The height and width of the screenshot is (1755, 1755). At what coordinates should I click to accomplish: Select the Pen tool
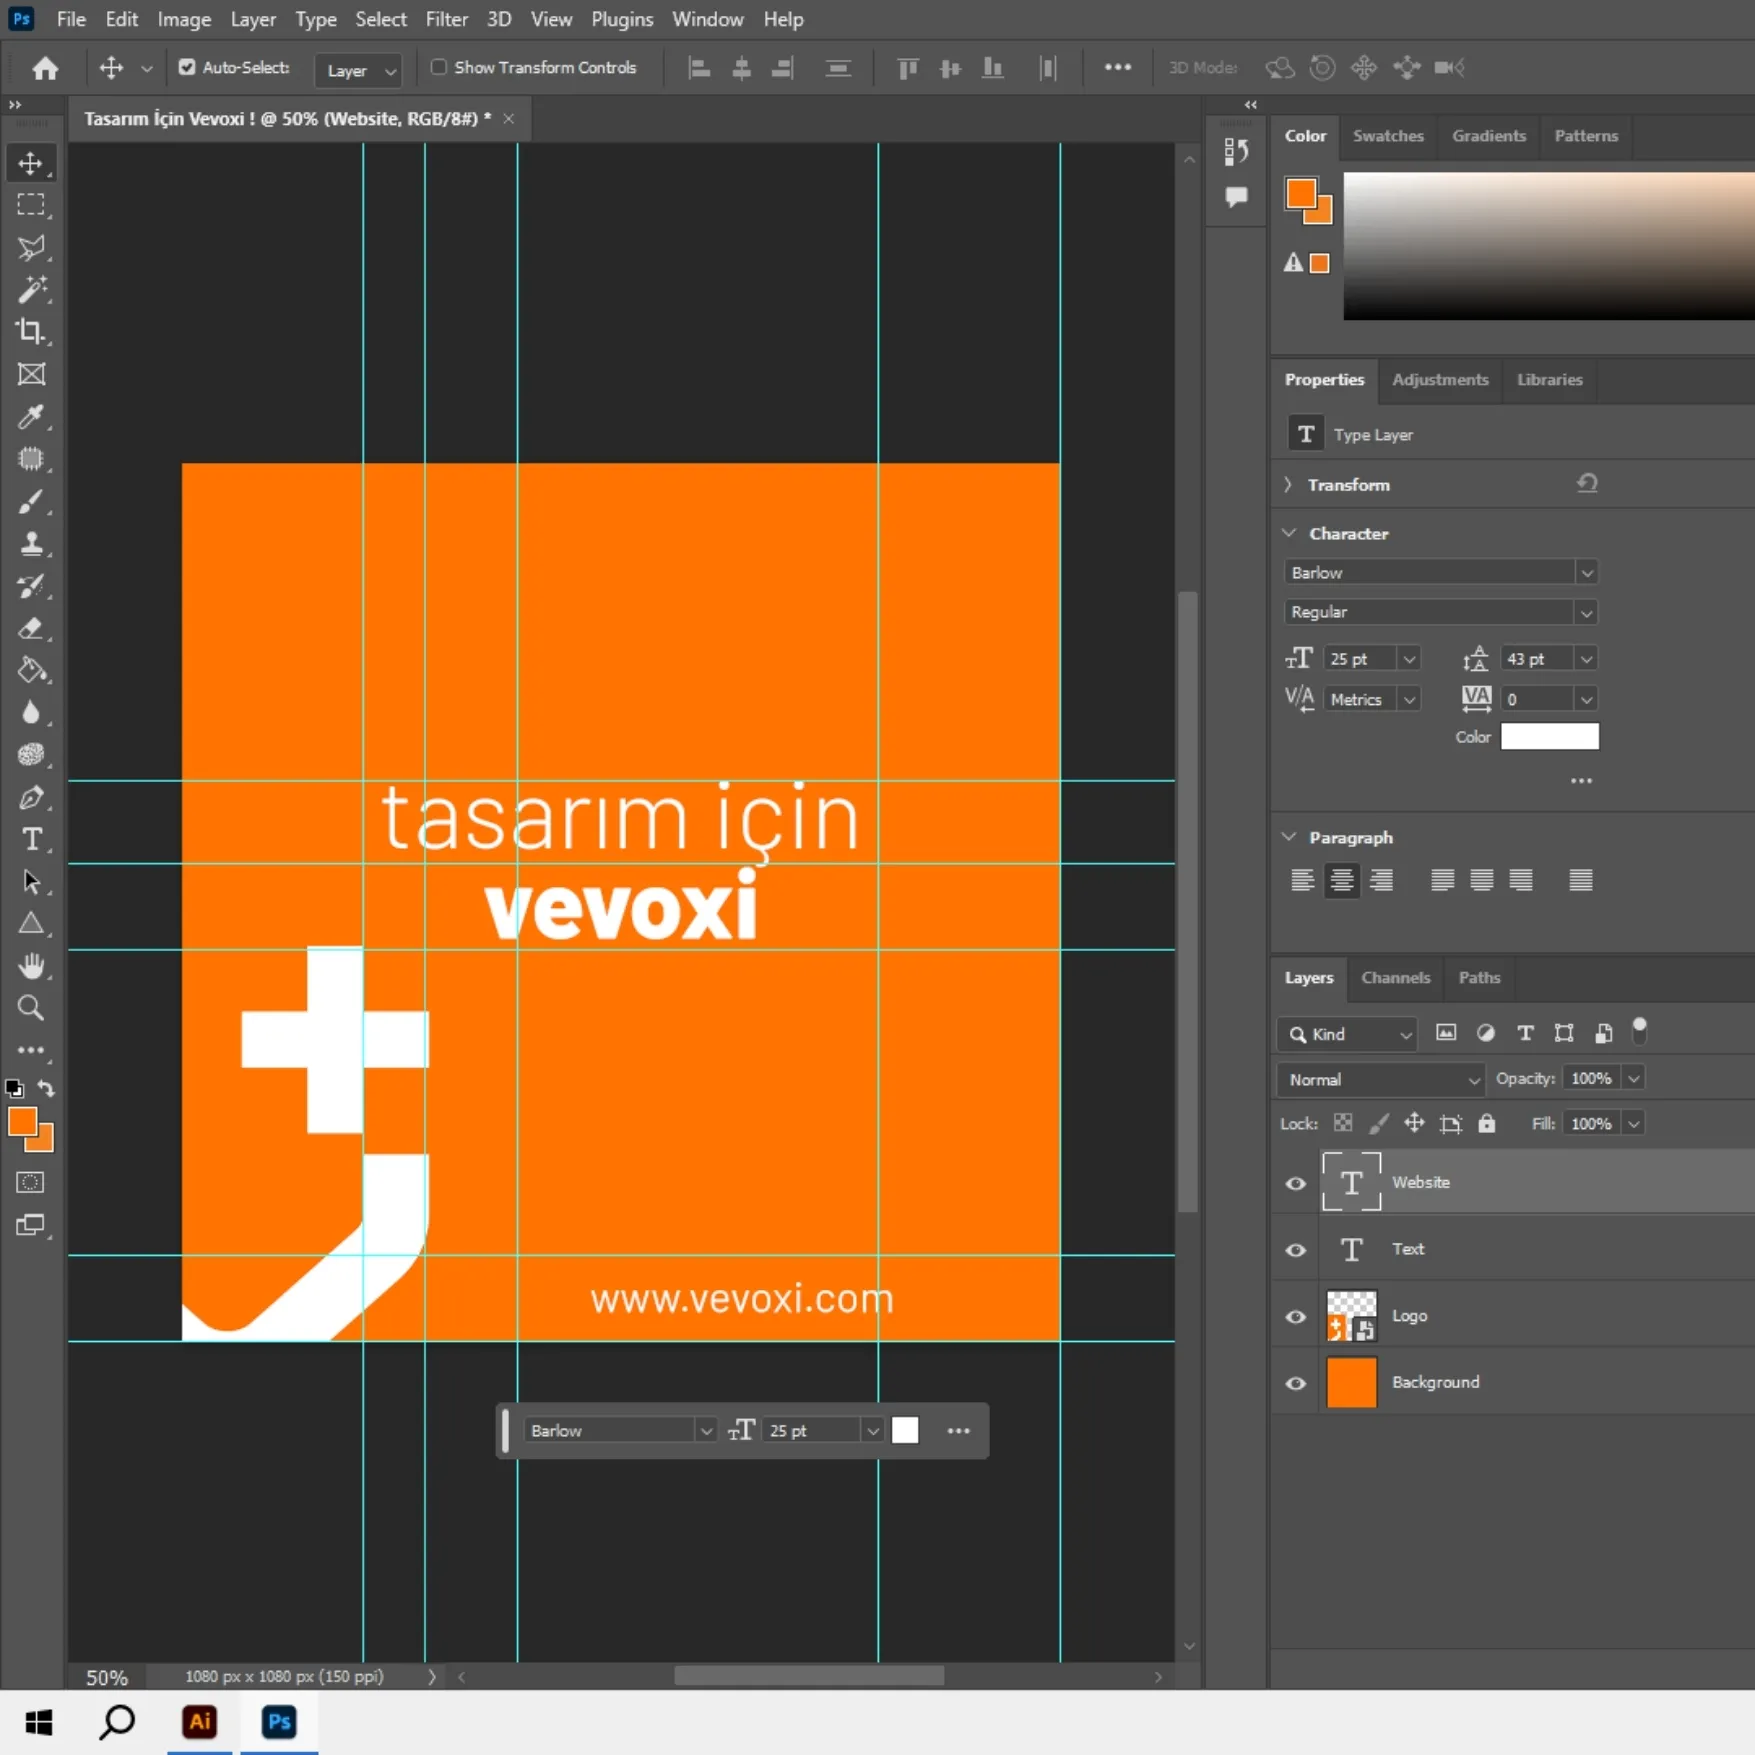click(x=31, y=797)
